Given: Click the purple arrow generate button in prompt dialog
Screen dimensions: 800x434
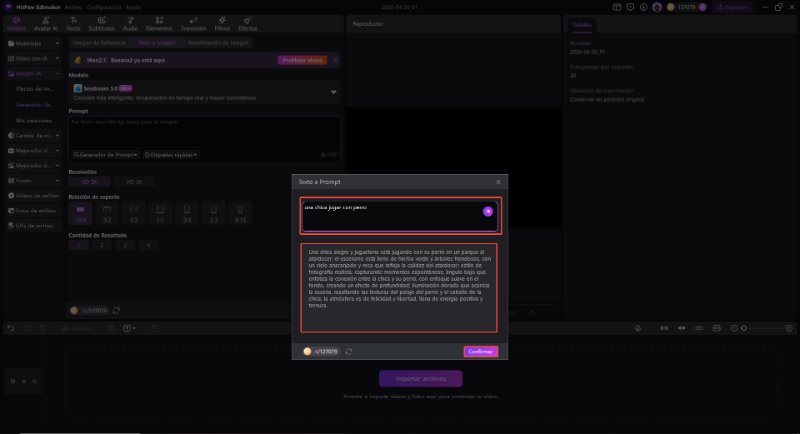Looking at the screenshot, I should tap(488, 212).
